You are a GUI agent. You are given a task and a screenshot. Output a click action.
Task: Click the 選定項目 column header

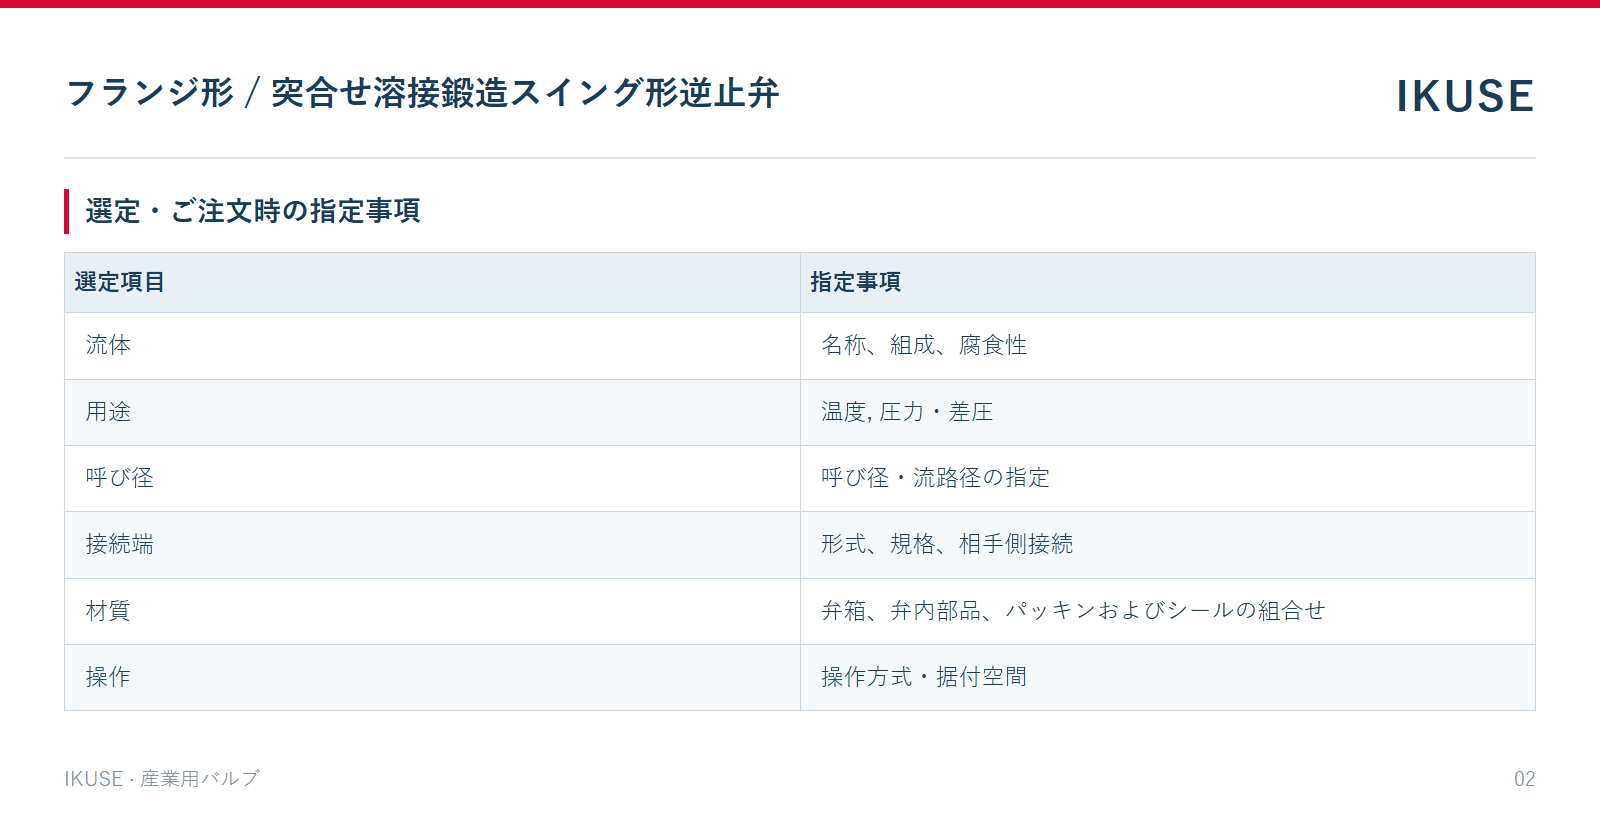[432, 282]
